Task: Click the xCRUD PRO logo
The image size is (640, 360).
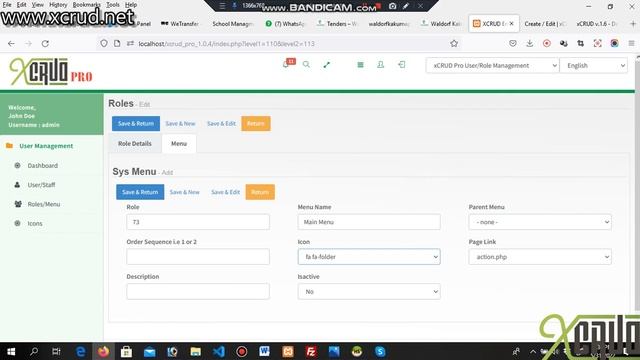Action: (x=51, y=71)
